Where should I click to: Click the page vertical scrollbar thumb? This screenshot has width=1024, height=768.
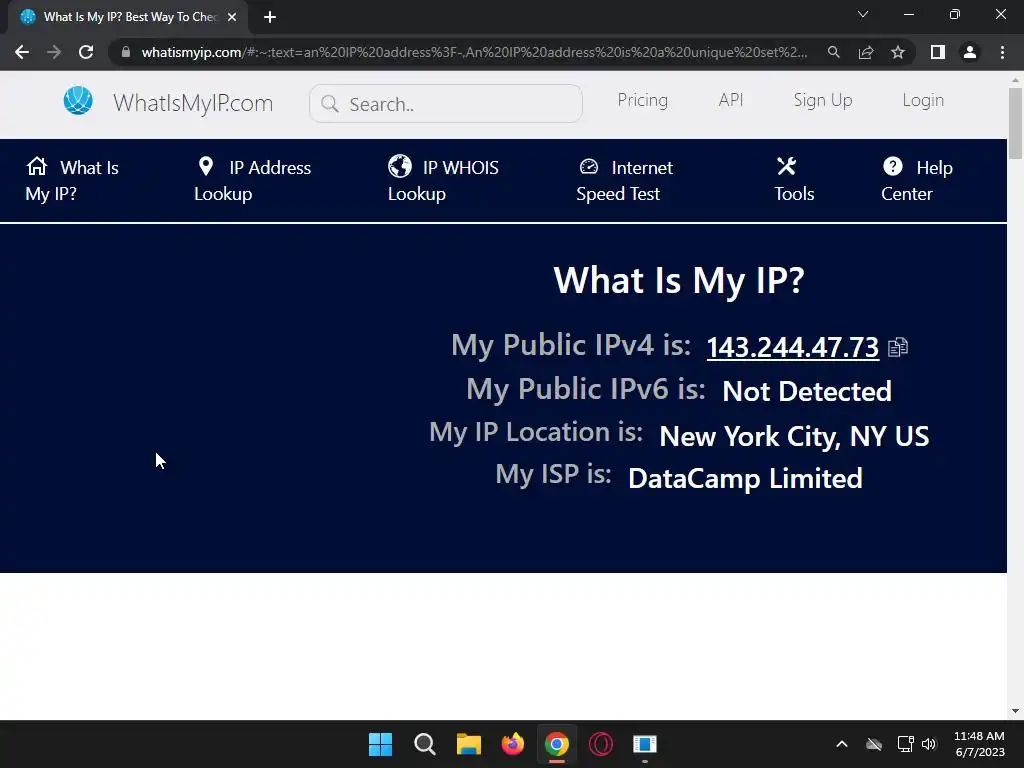[1015, 123]
